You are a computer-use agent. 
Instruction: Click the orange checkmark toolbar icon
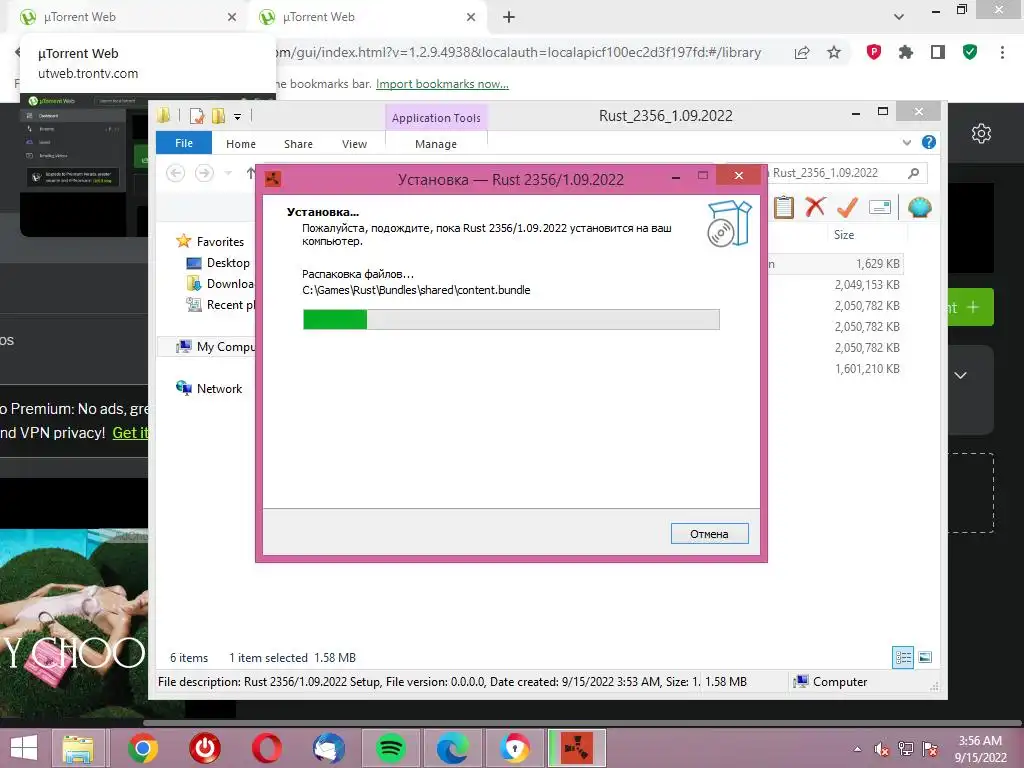[x=847, y=207]
